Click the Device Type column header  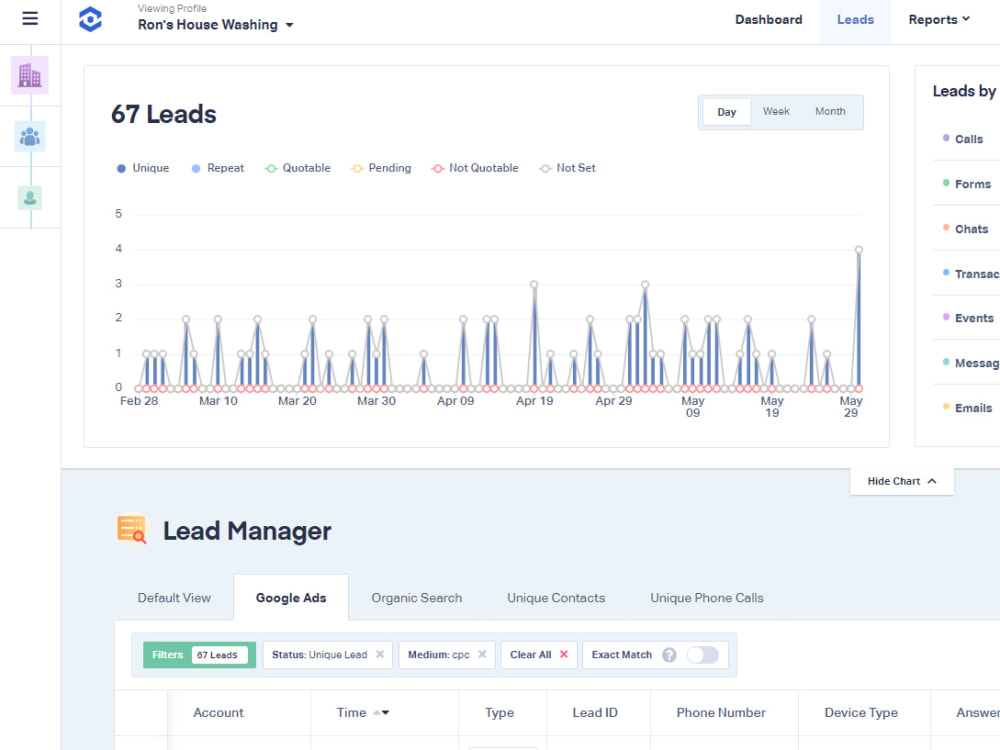click(x=861, y=713)
